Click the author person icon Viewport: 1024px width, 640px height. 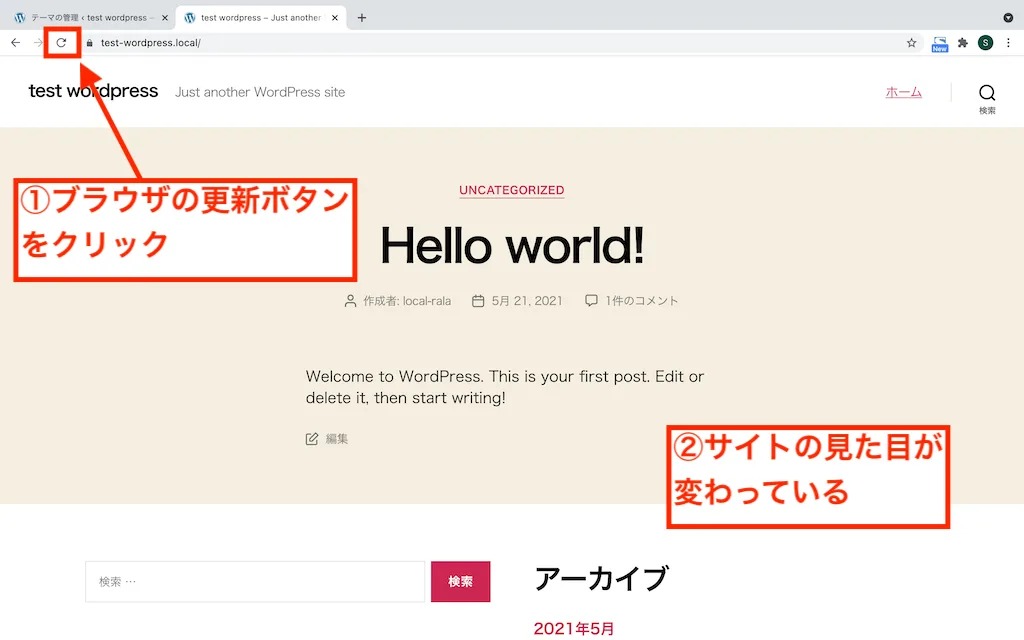coord(350,300)
